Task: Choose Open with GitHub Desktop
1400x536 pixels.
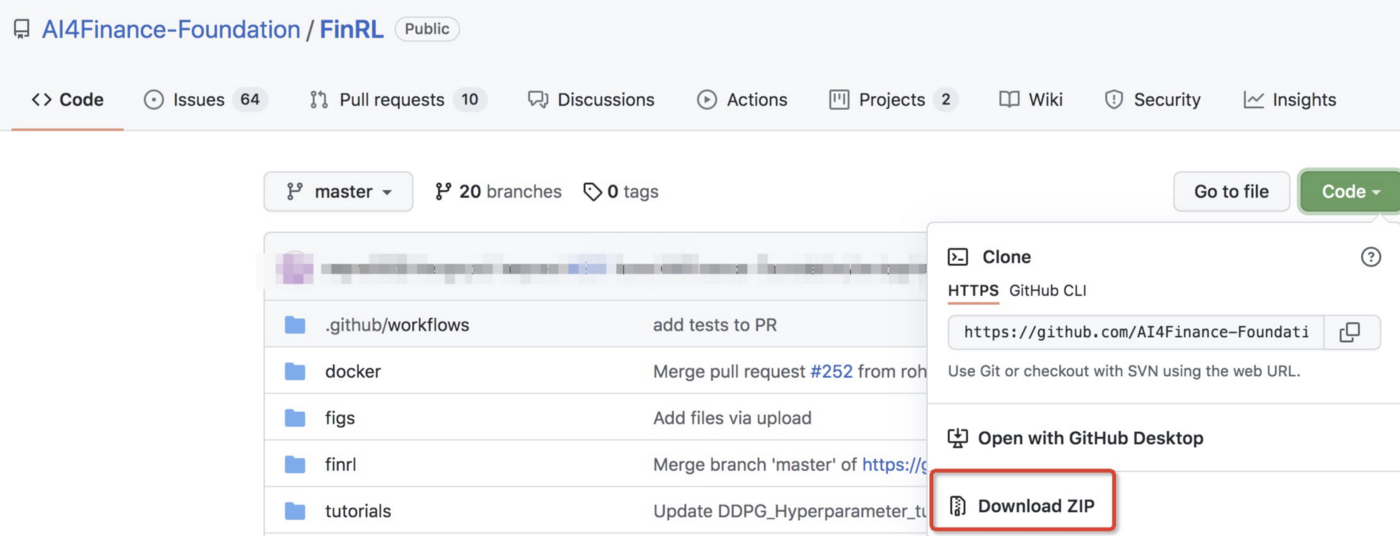Action: 1090,438
